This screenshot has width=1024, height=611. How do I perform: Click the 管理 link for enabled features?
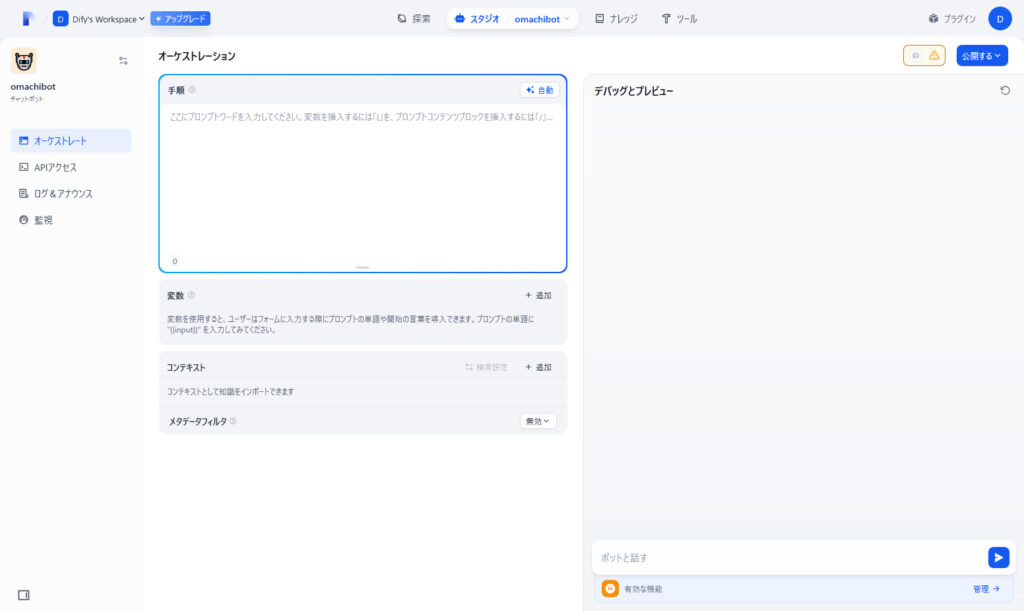click(x=986, y=589)
